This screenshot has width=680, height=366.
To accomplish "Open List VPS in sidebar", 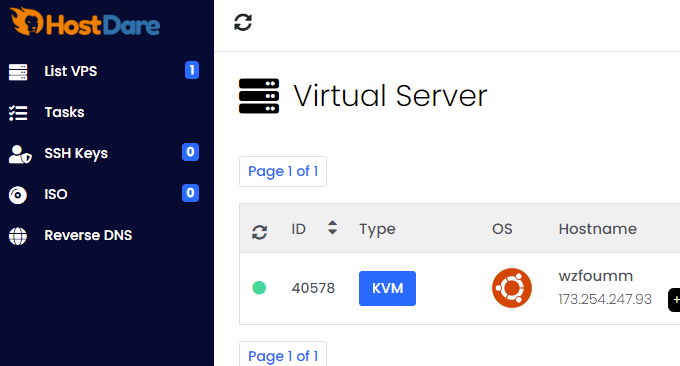I will click(71, 71).
